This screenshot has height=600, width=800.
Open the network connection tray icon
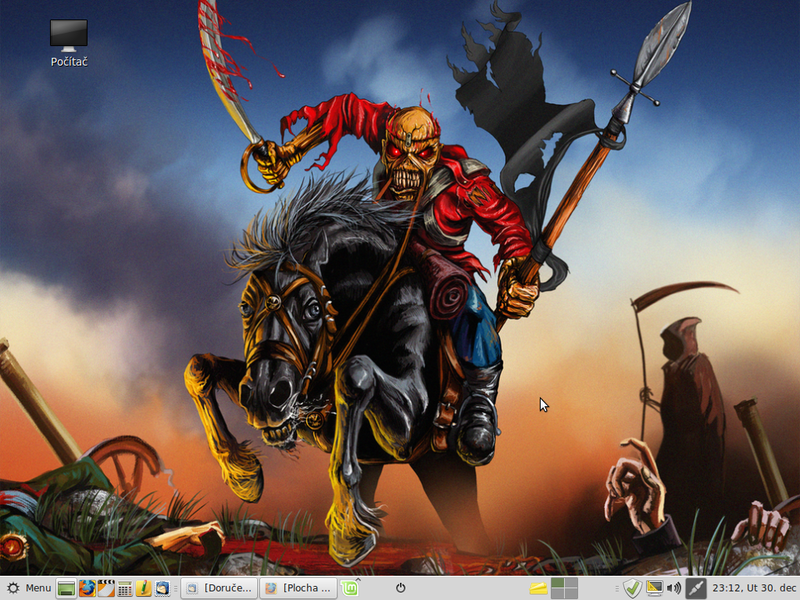point(696,588)
